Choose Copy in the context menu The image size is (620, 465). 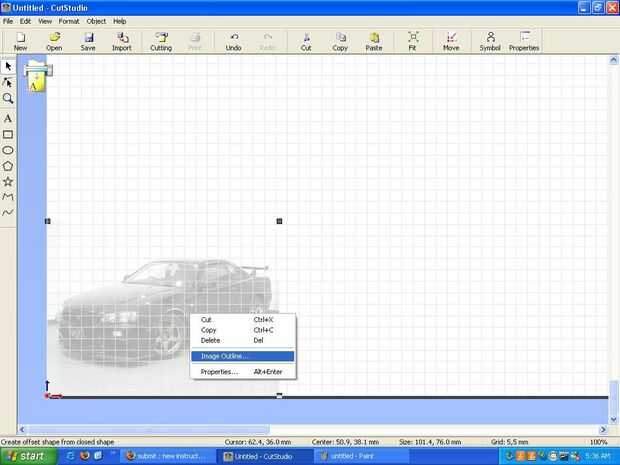click(242, 330)
